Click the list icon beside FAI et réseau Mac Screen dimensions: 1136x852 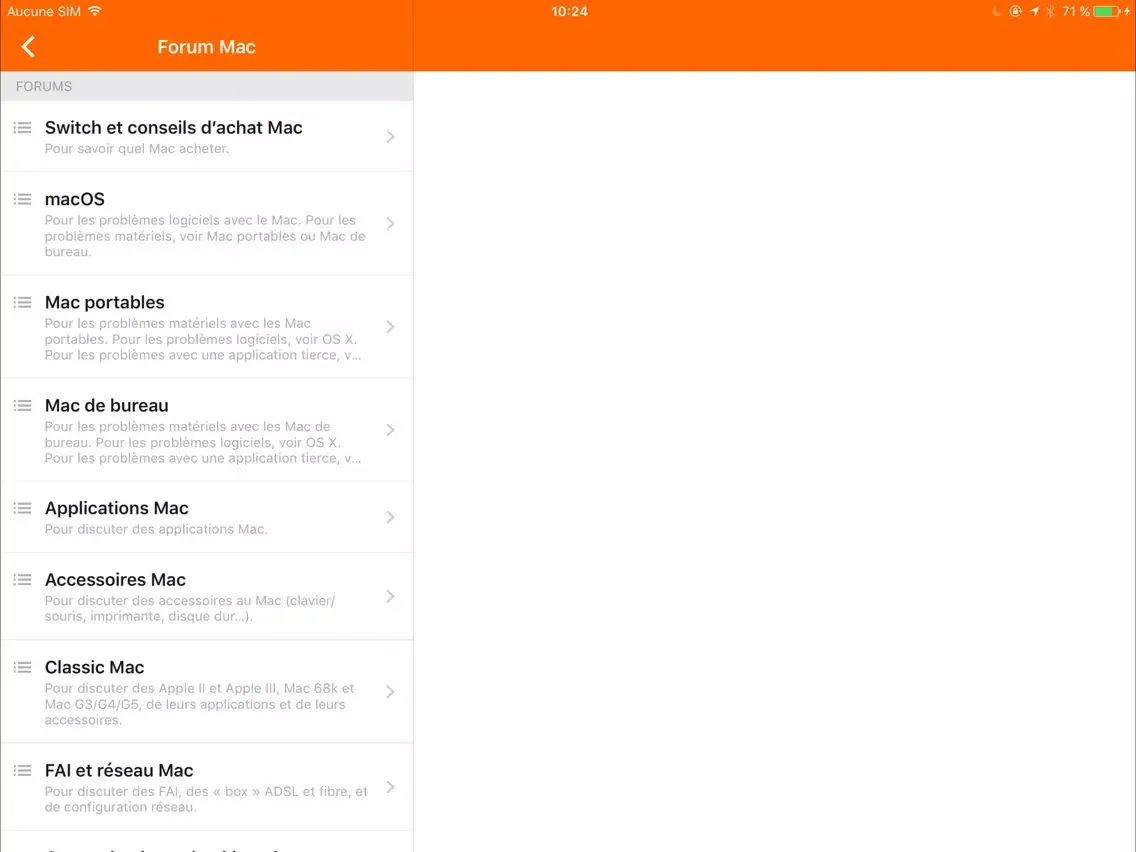(x=22, y=771)
